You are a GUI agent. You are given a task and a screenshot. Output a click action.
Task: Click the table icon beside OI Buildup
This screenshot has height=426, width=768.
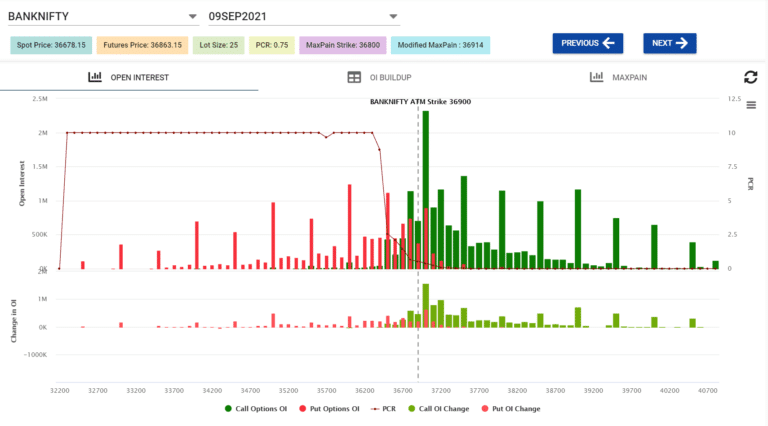(354, 77)
